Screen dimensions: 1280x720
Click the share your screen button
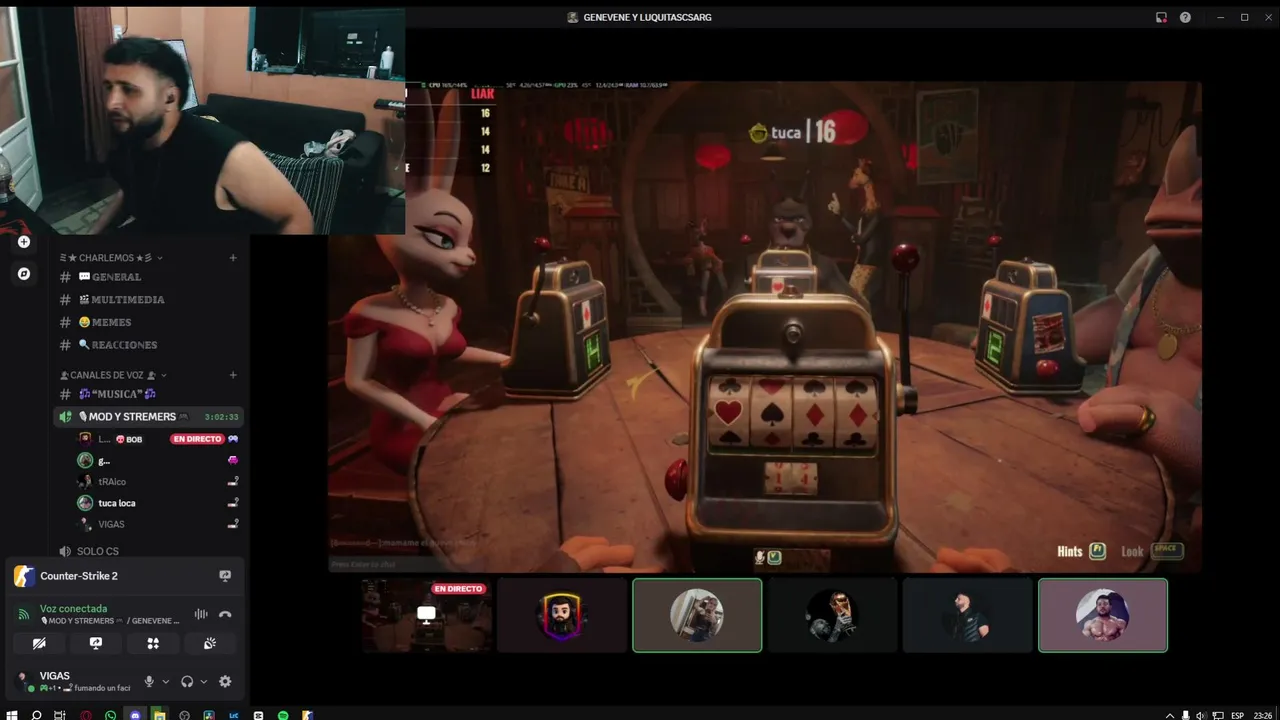[96, 643]
